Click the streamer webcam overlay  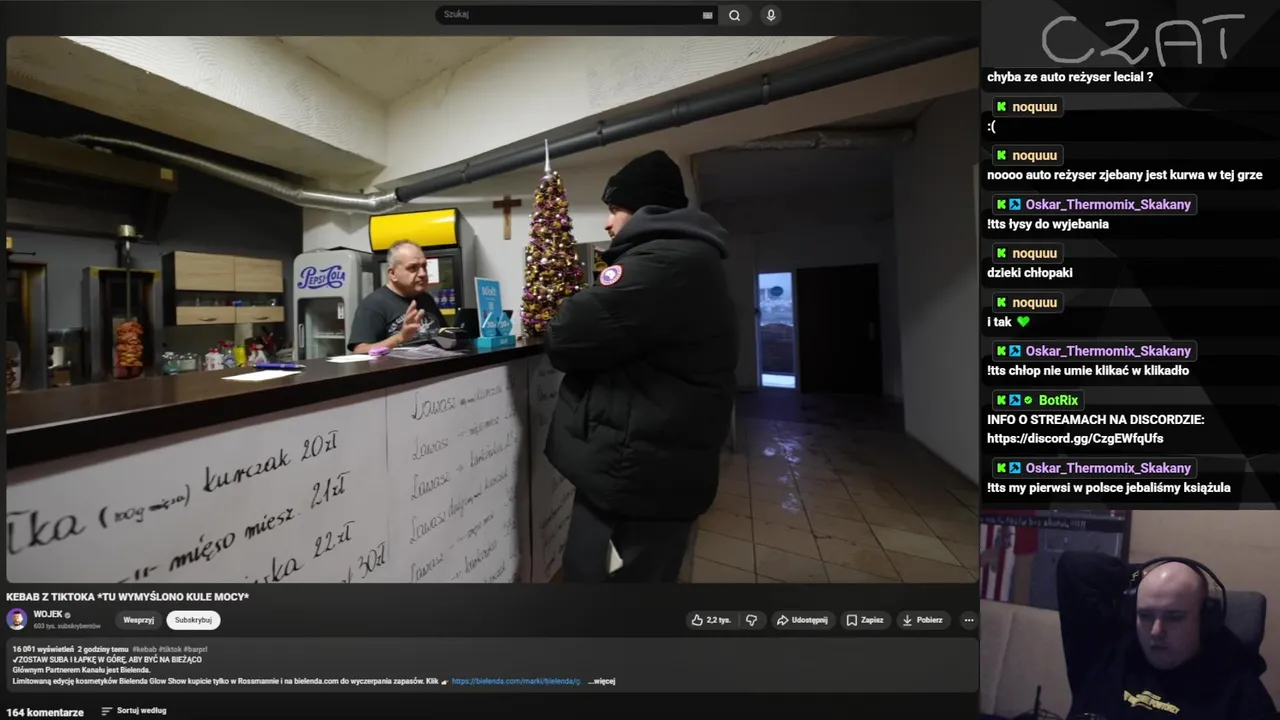pyautogui.click(x=1130, y=615)
